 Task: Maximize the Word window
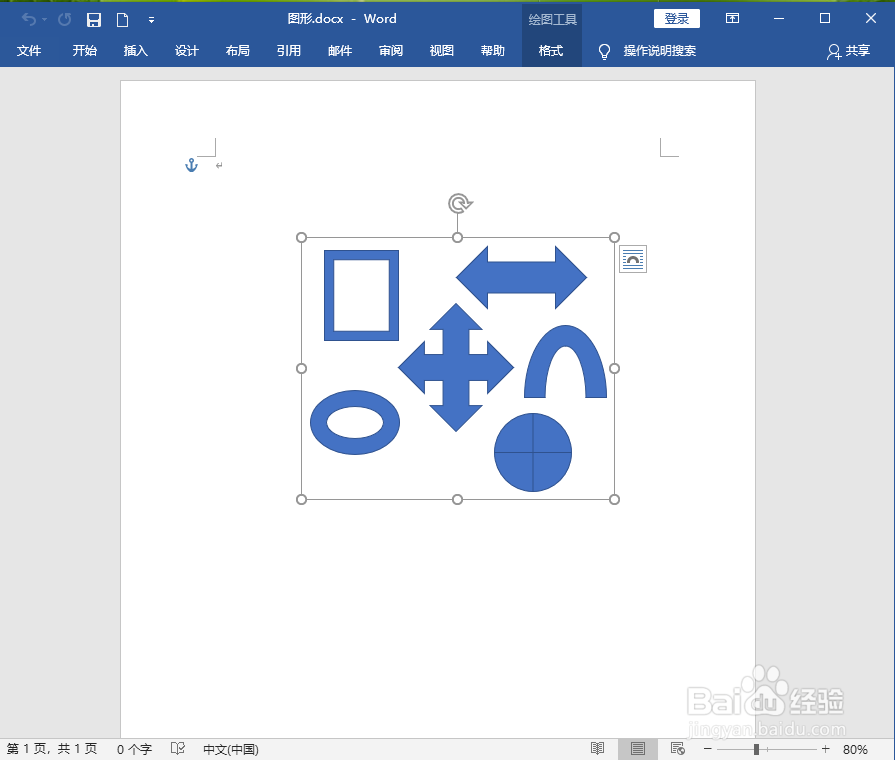(825, 19)
